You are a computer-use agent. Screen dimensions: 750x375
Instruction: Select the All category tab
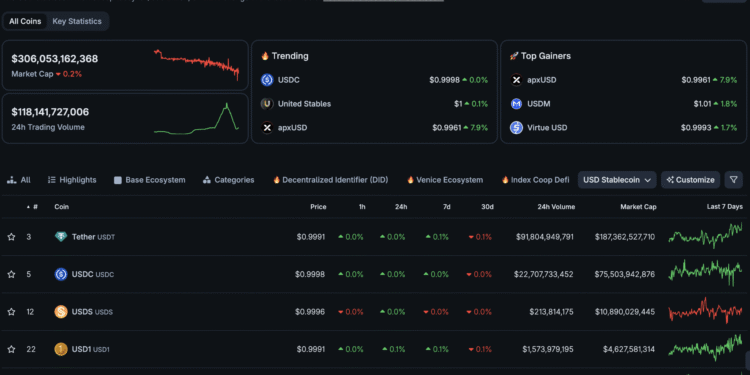click(x=19, y=180)
